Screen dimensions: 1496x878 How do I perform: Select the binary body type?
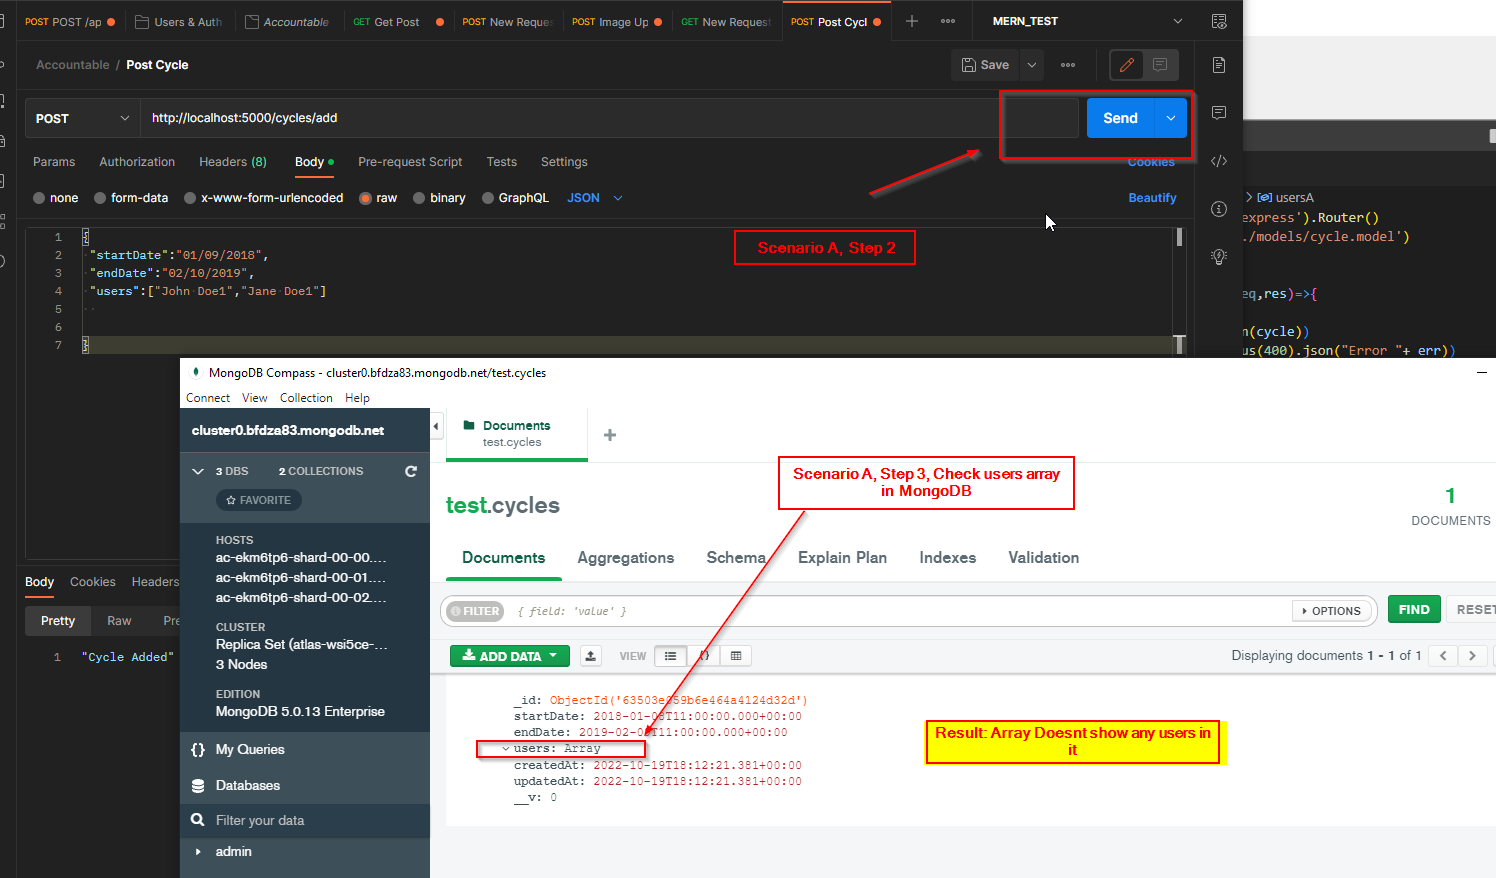point(419,198)
